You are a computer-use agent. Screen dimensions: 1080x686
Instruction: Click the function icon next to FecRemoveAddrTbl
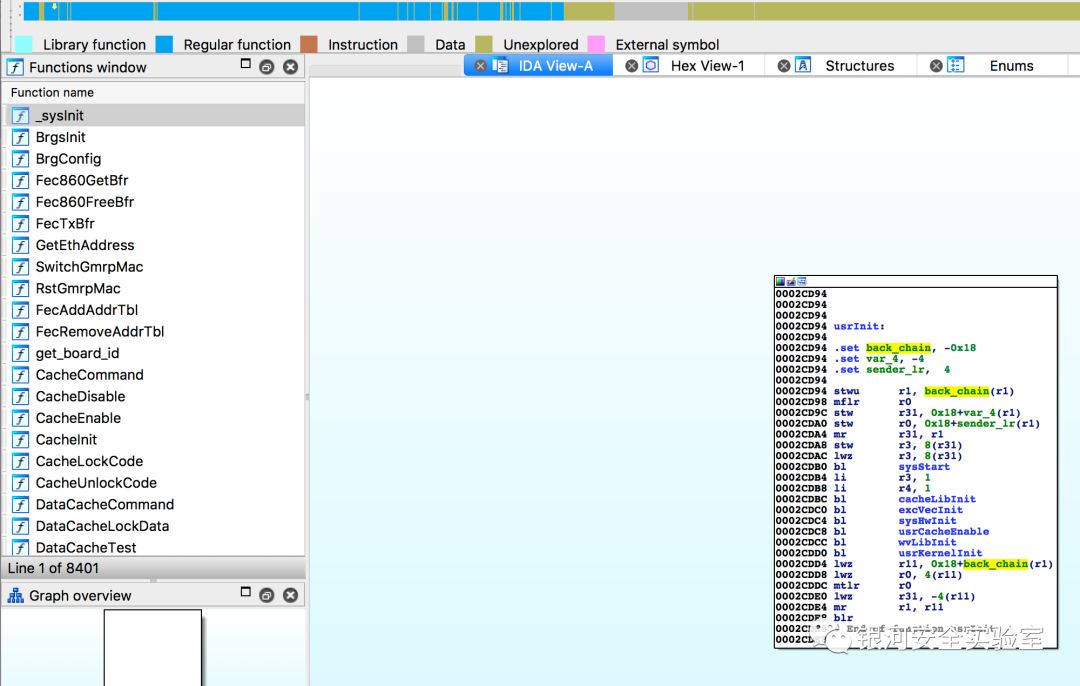(x=21, y=331)
